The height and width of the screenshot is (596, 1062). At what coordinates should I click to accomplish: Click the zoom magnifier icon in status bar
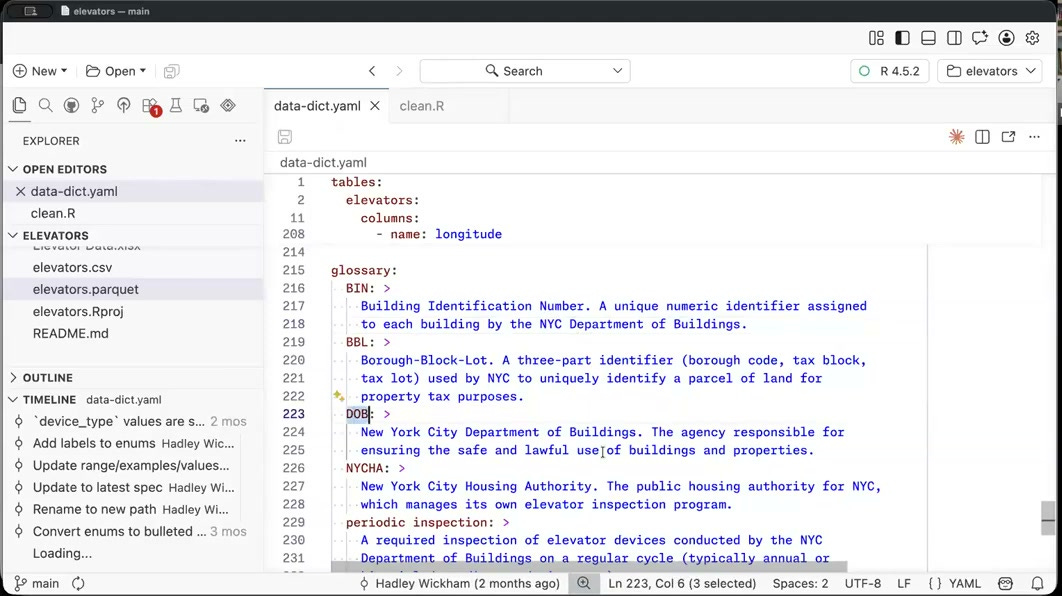[x=583, y=583]
